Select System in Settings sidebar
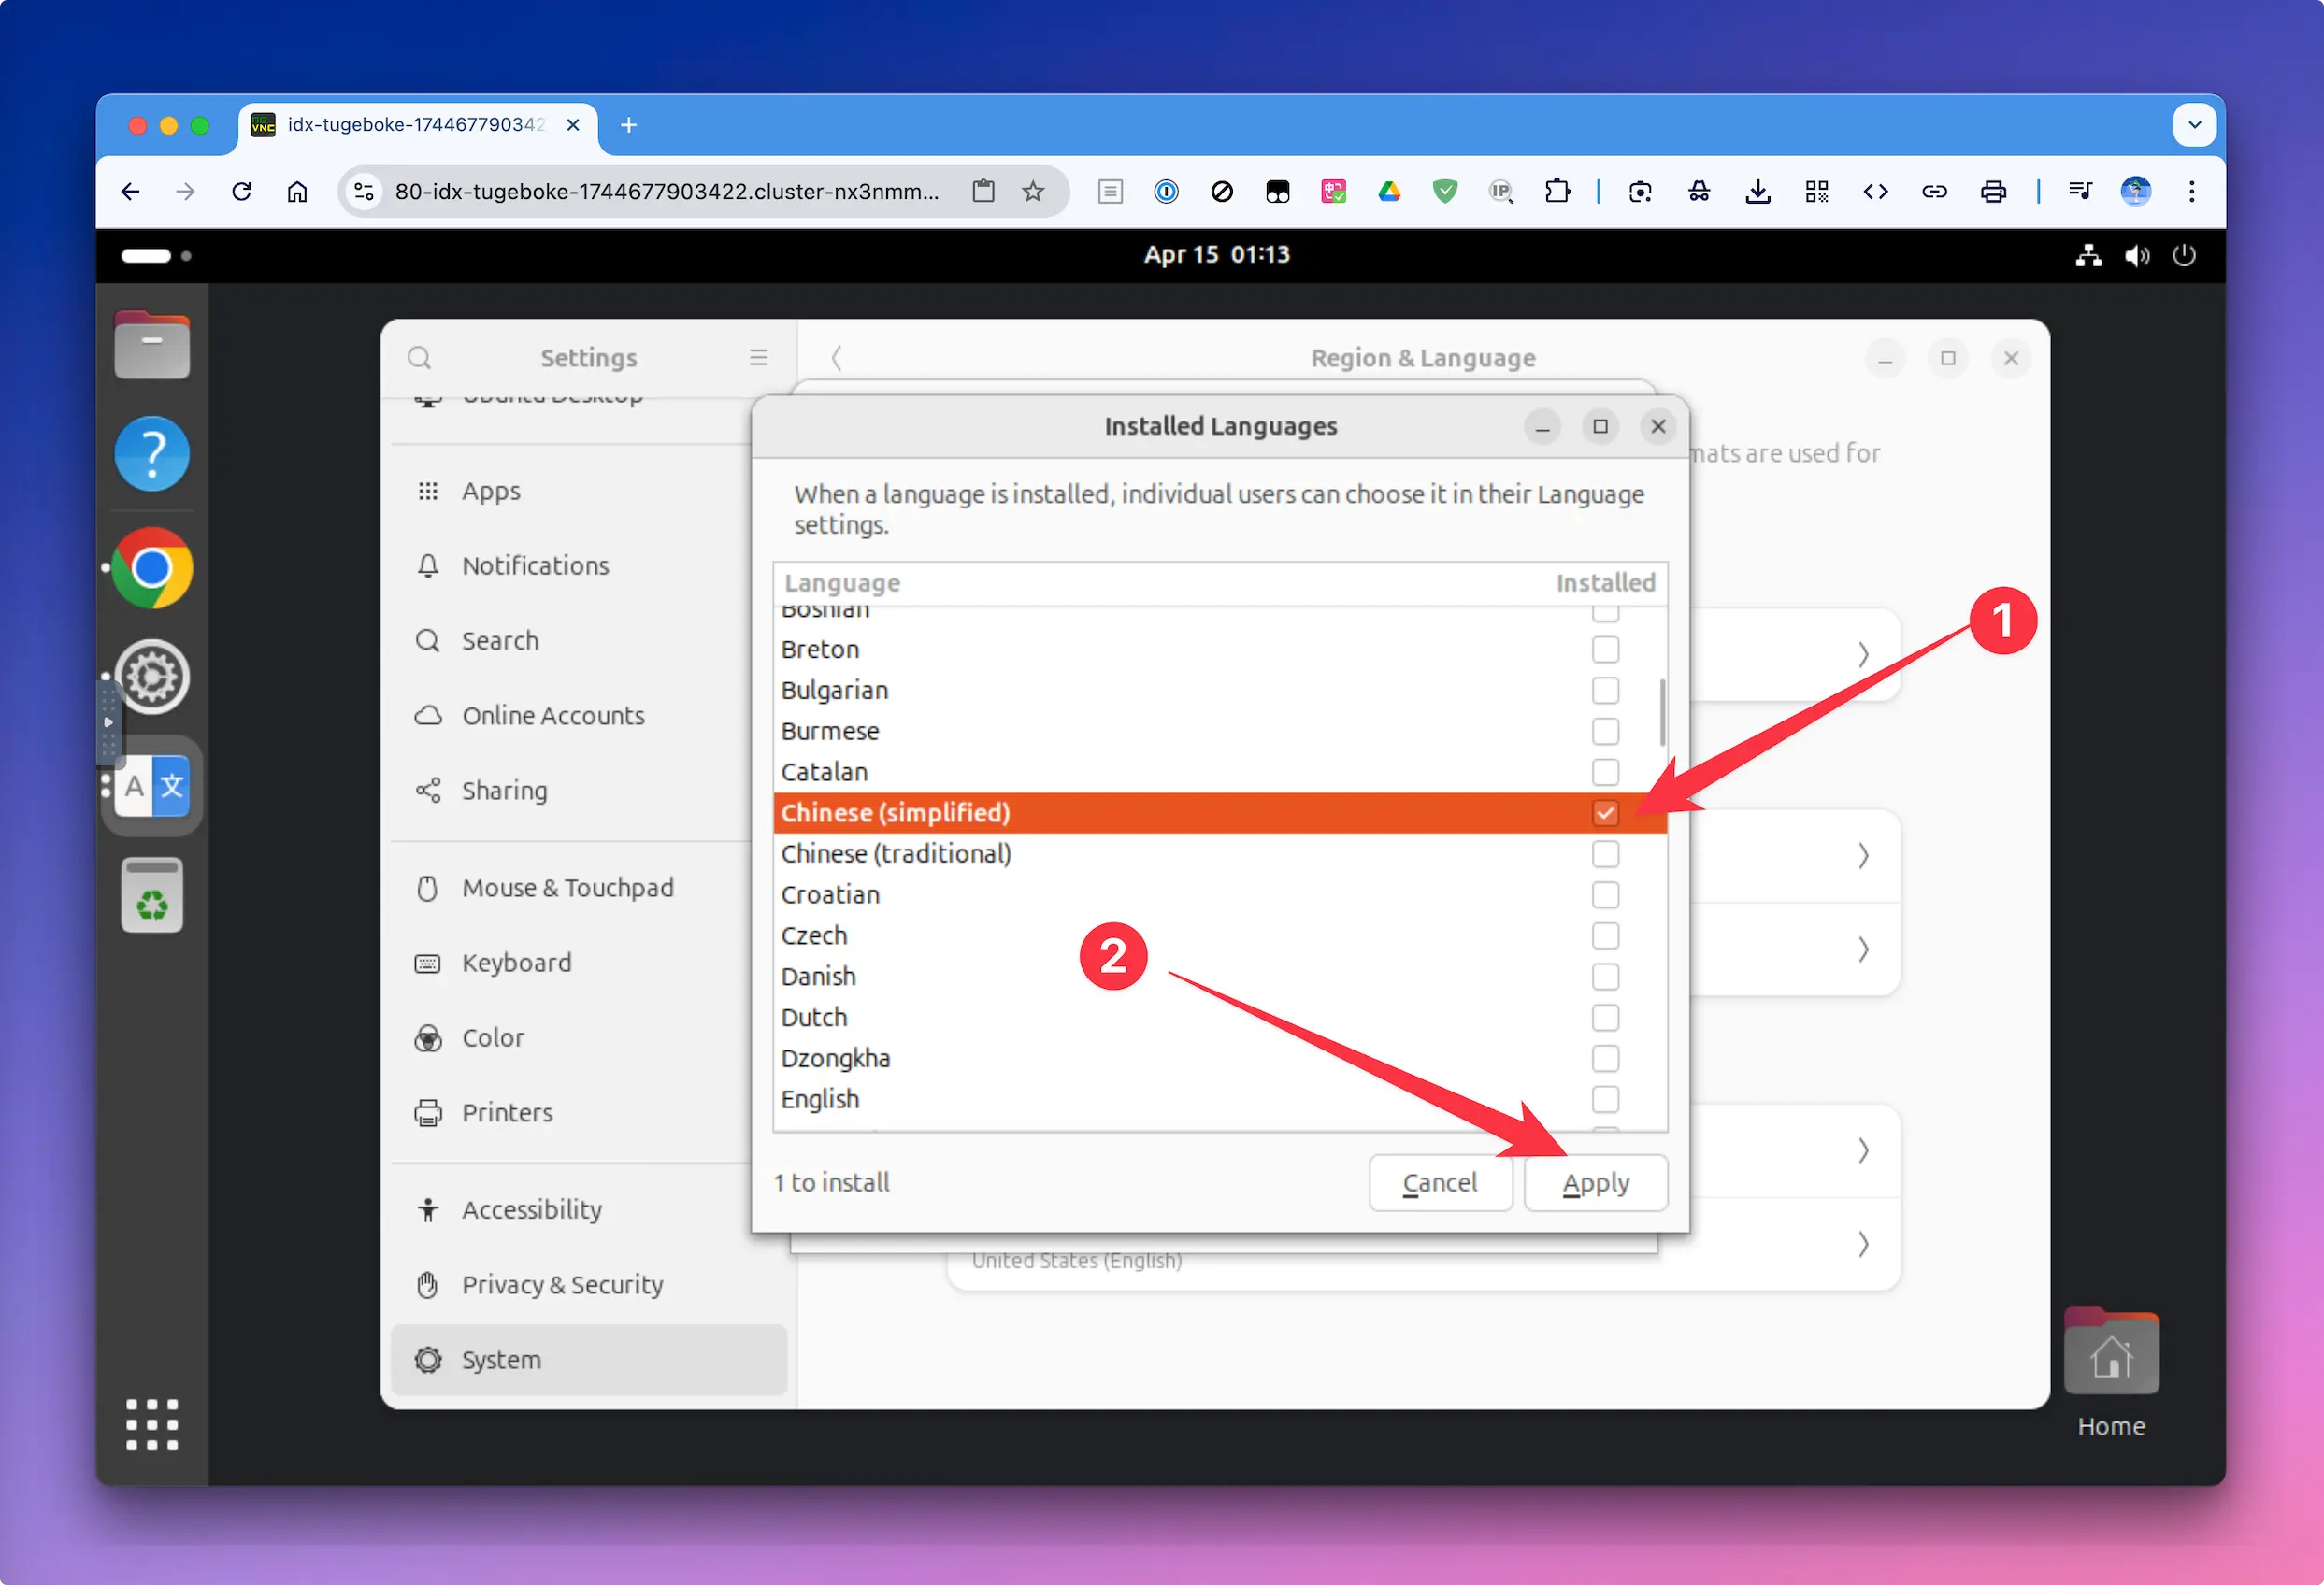Image resolution: width=2324 pixels, height=1585 pixels. click(588, 1360)
